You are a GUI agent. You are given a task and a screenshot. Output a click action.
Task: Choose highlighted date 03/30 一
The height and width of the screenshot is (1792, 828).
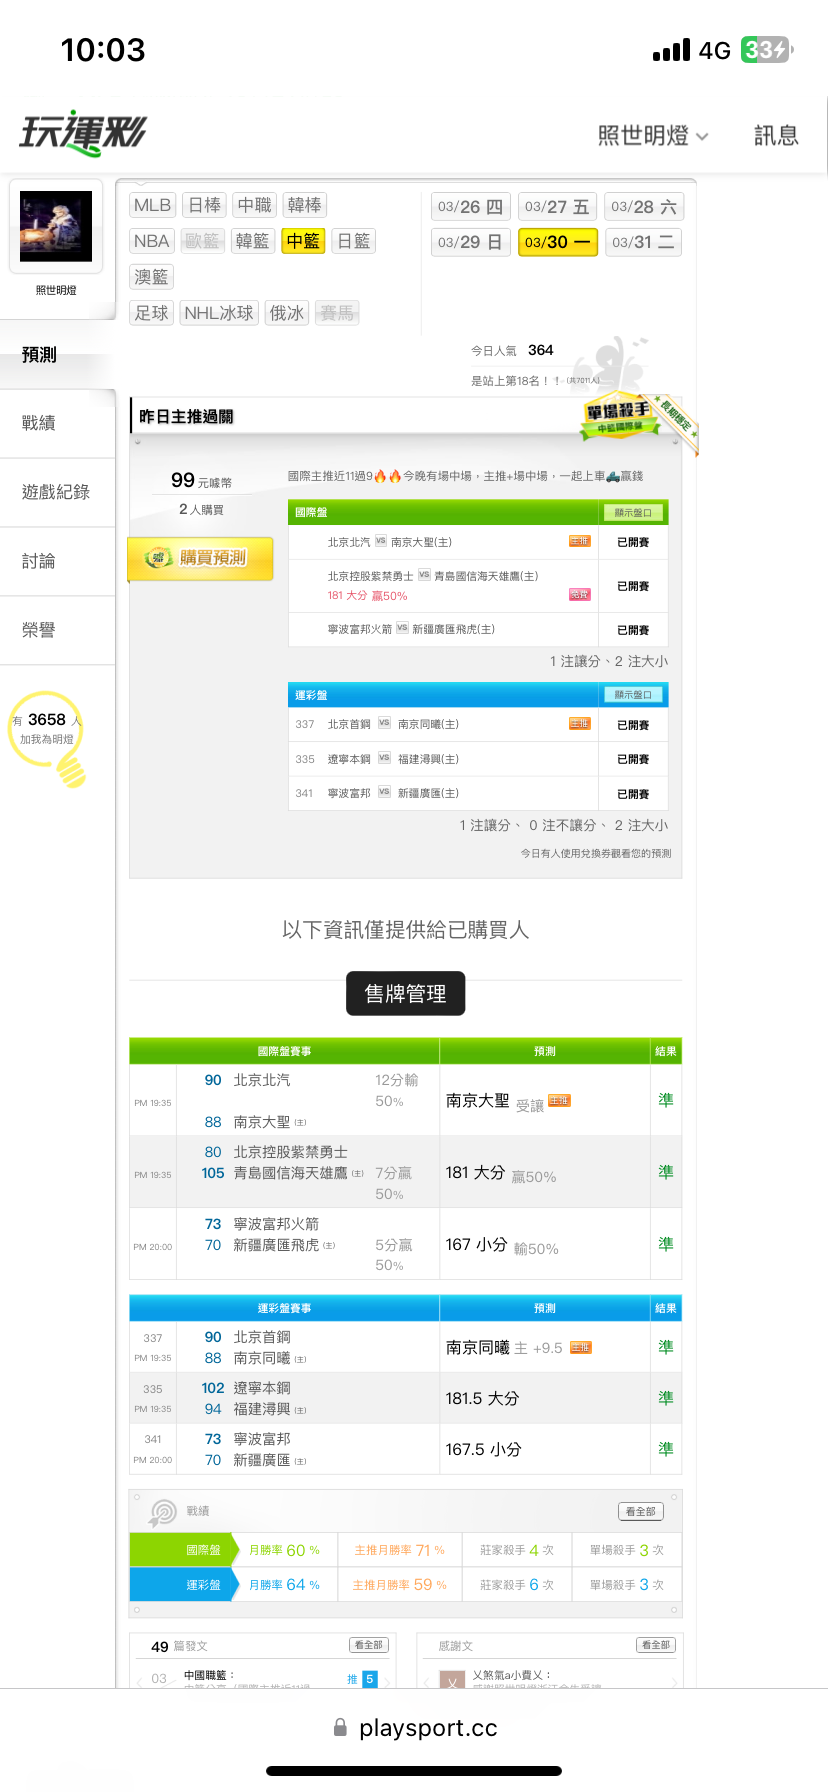coord(557,242)
